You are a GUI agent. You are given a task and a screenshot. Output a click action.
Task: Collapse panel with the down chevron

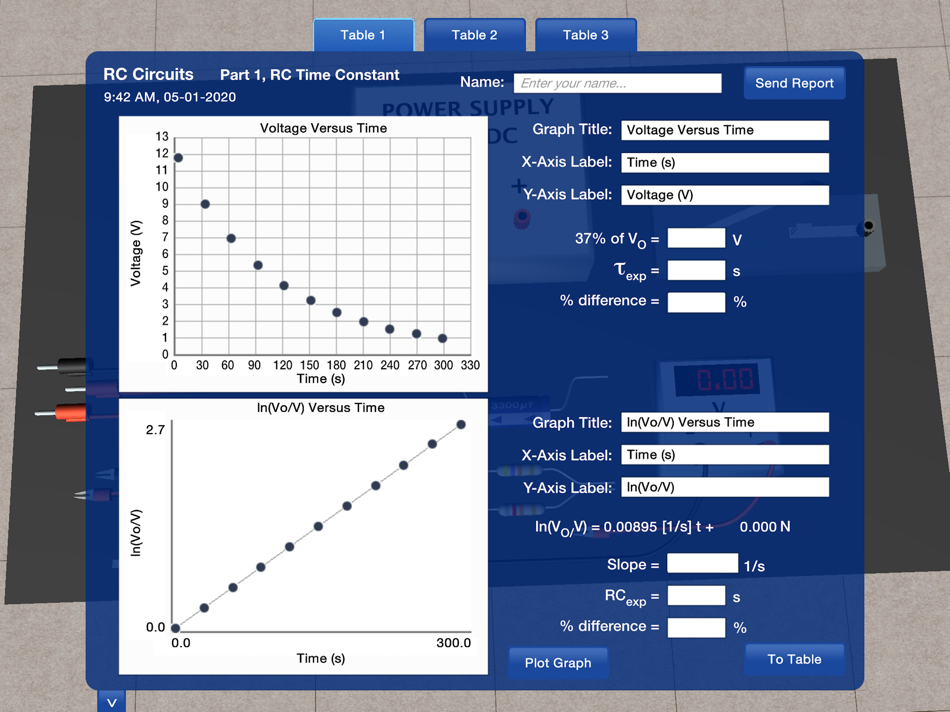(x=111, y=702)
